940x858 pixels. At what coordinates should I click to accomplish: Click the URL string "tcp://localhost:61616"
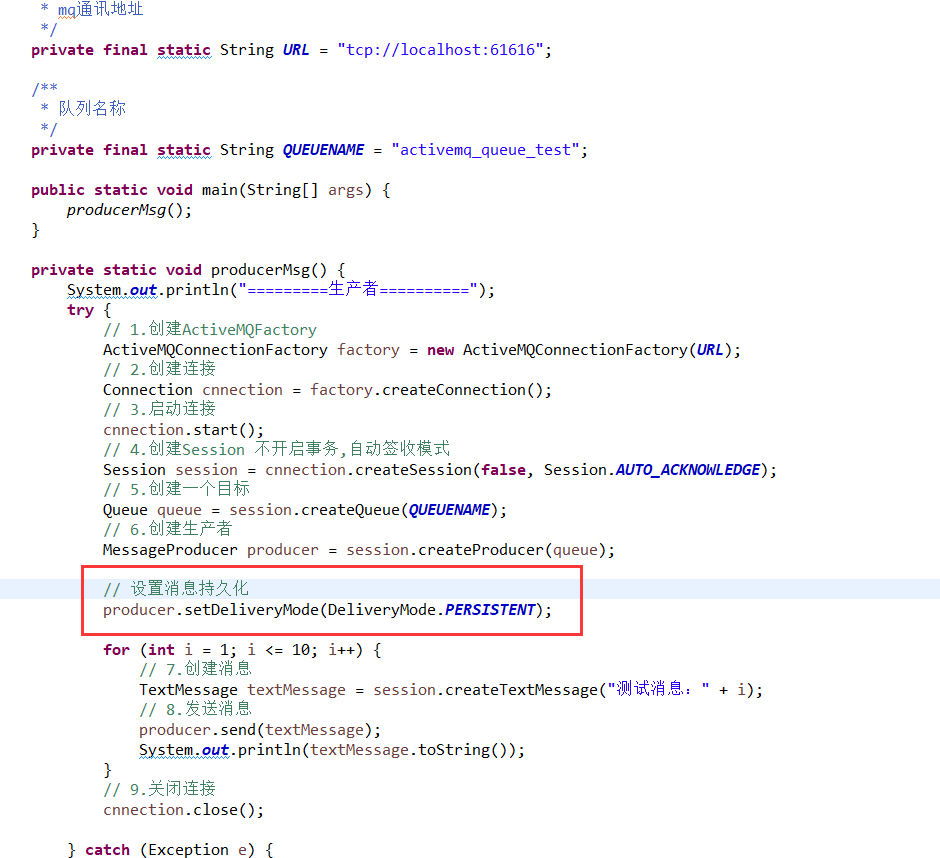441,50
